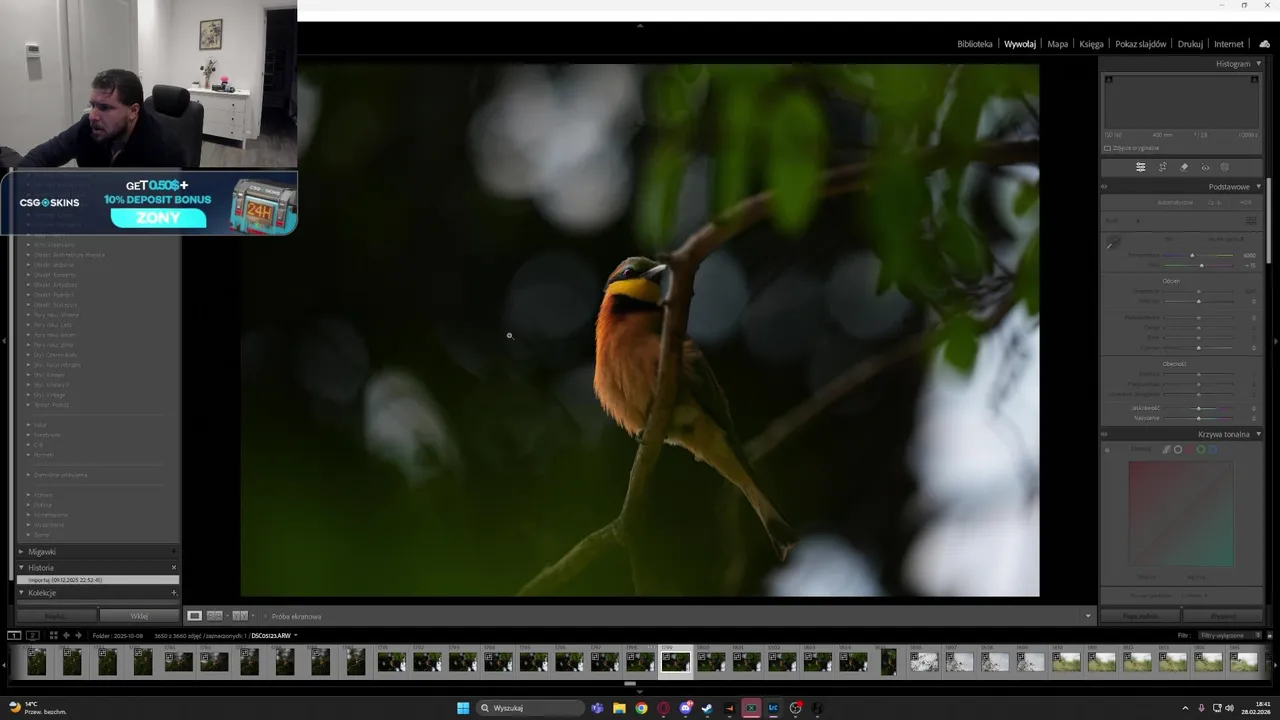
Task: Click the Kopiuj settings button
Action: pyautogui.click(x=55, y=616)
